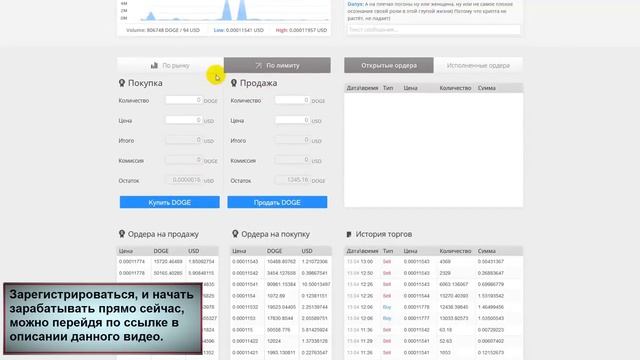Select buy order priced 0.00011543
Image resolution: width=640 pixels, height=360 pixels.
coord(281,262)
